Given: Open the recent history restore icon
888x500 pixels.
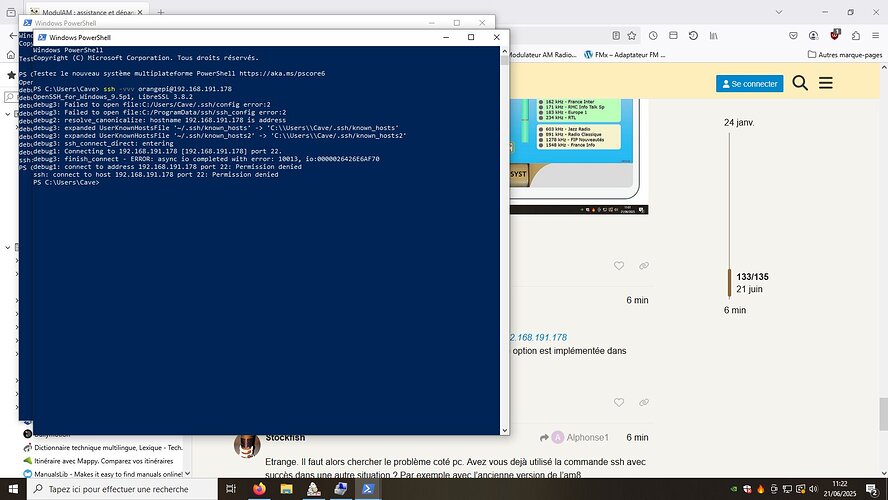Looking at the screenshot, I should click(693, 36).
